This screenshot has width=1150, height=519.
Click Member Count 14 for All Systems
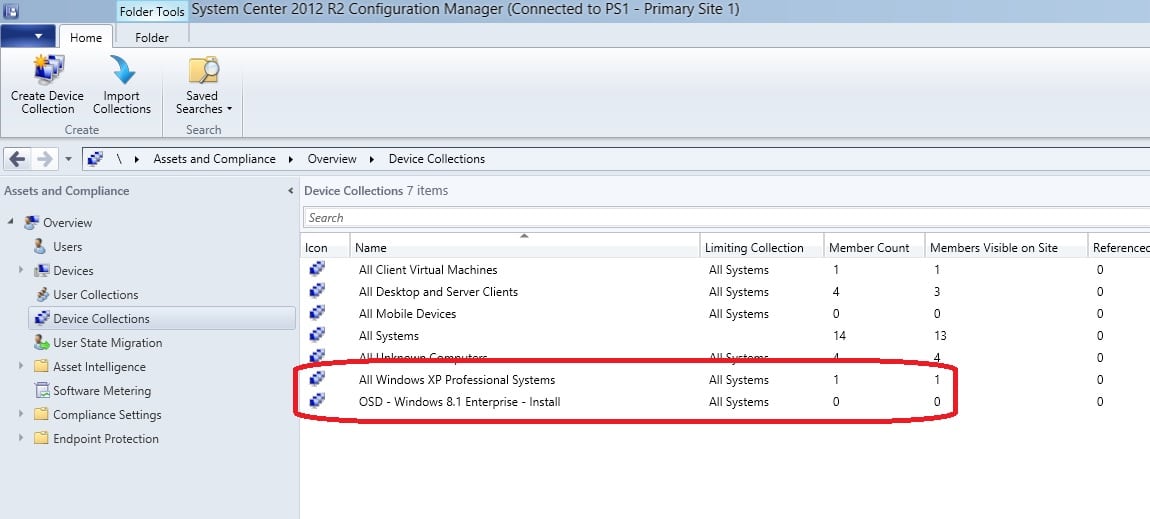coord(839,336)
